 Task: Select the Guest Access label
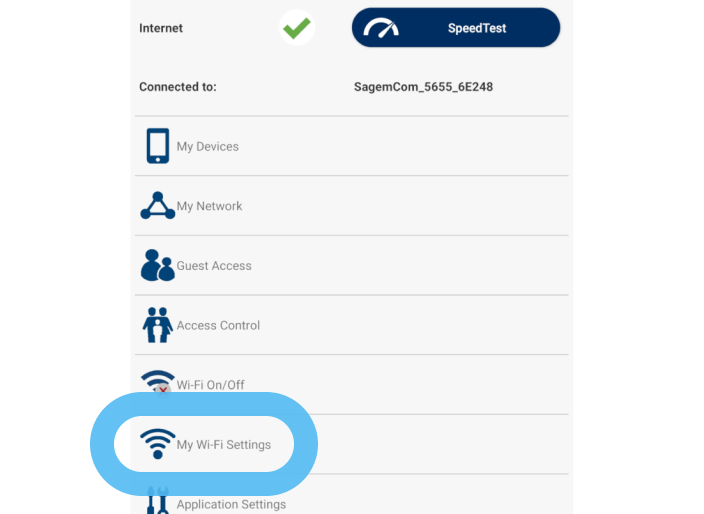[214, 266]
